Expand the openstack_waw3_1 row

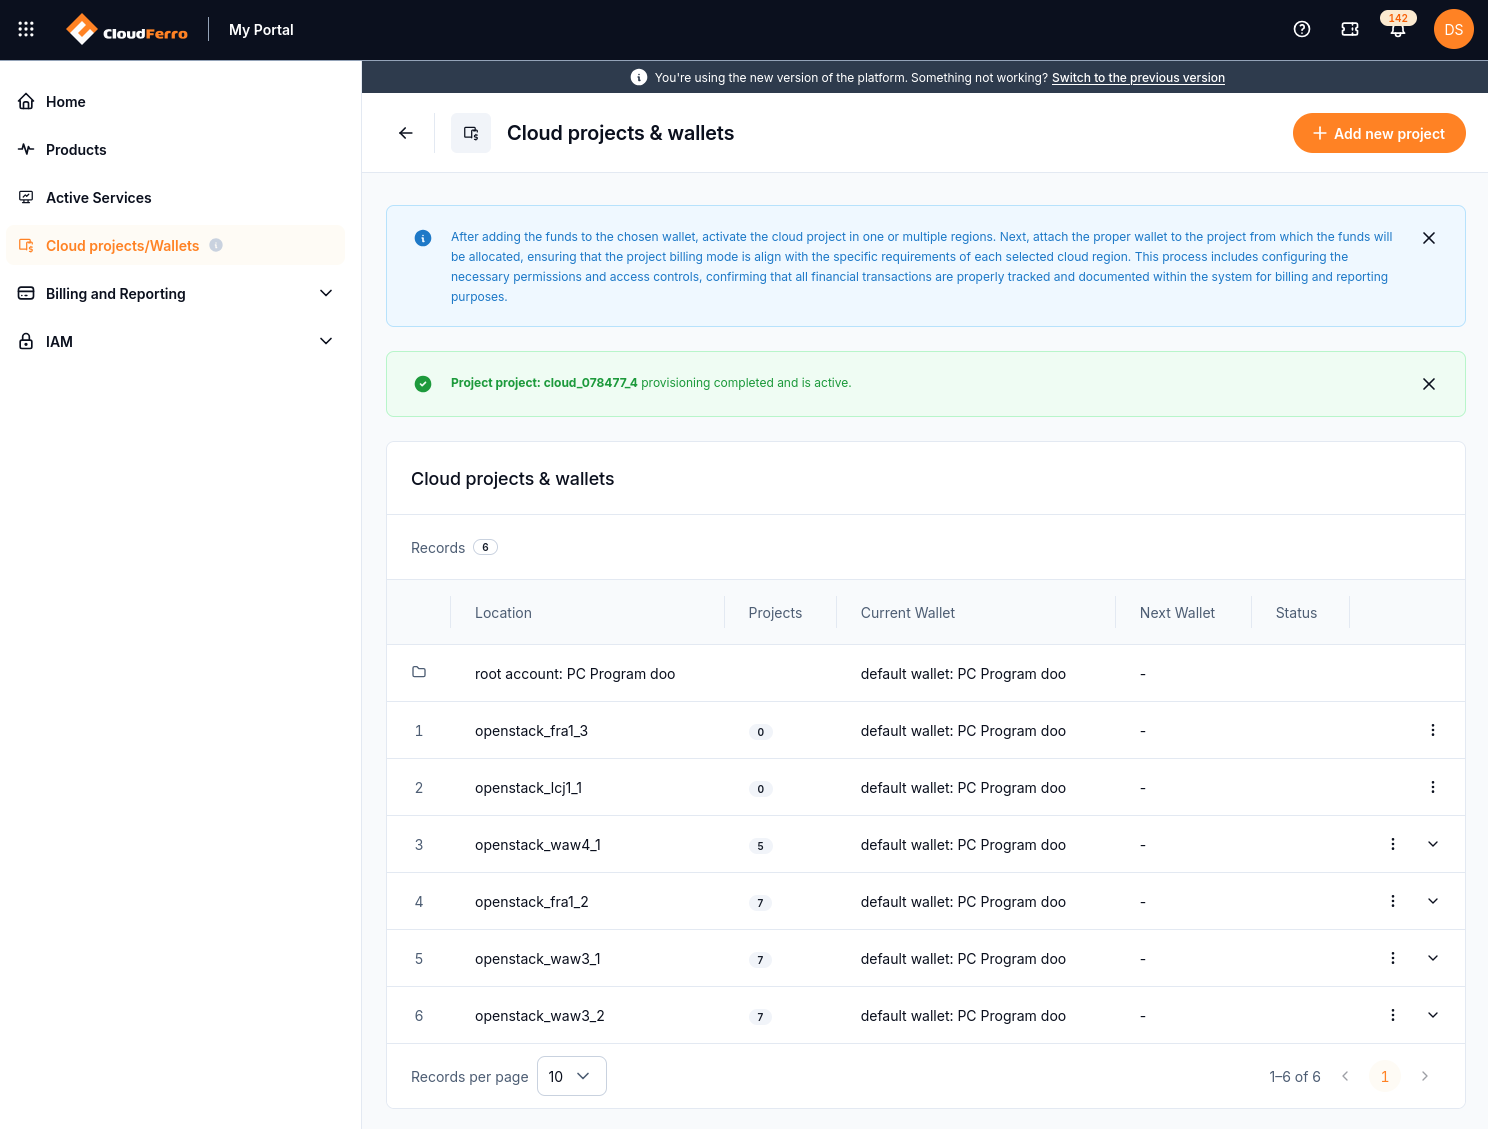coord(1433,958)
